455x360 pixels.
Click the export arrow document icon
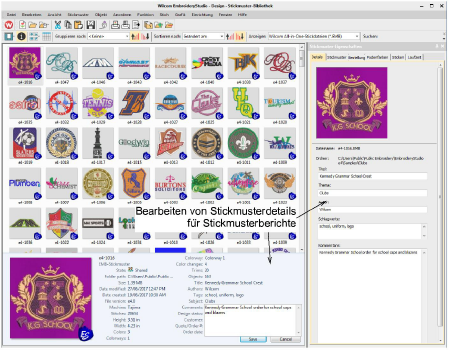[x=136, y=25]
